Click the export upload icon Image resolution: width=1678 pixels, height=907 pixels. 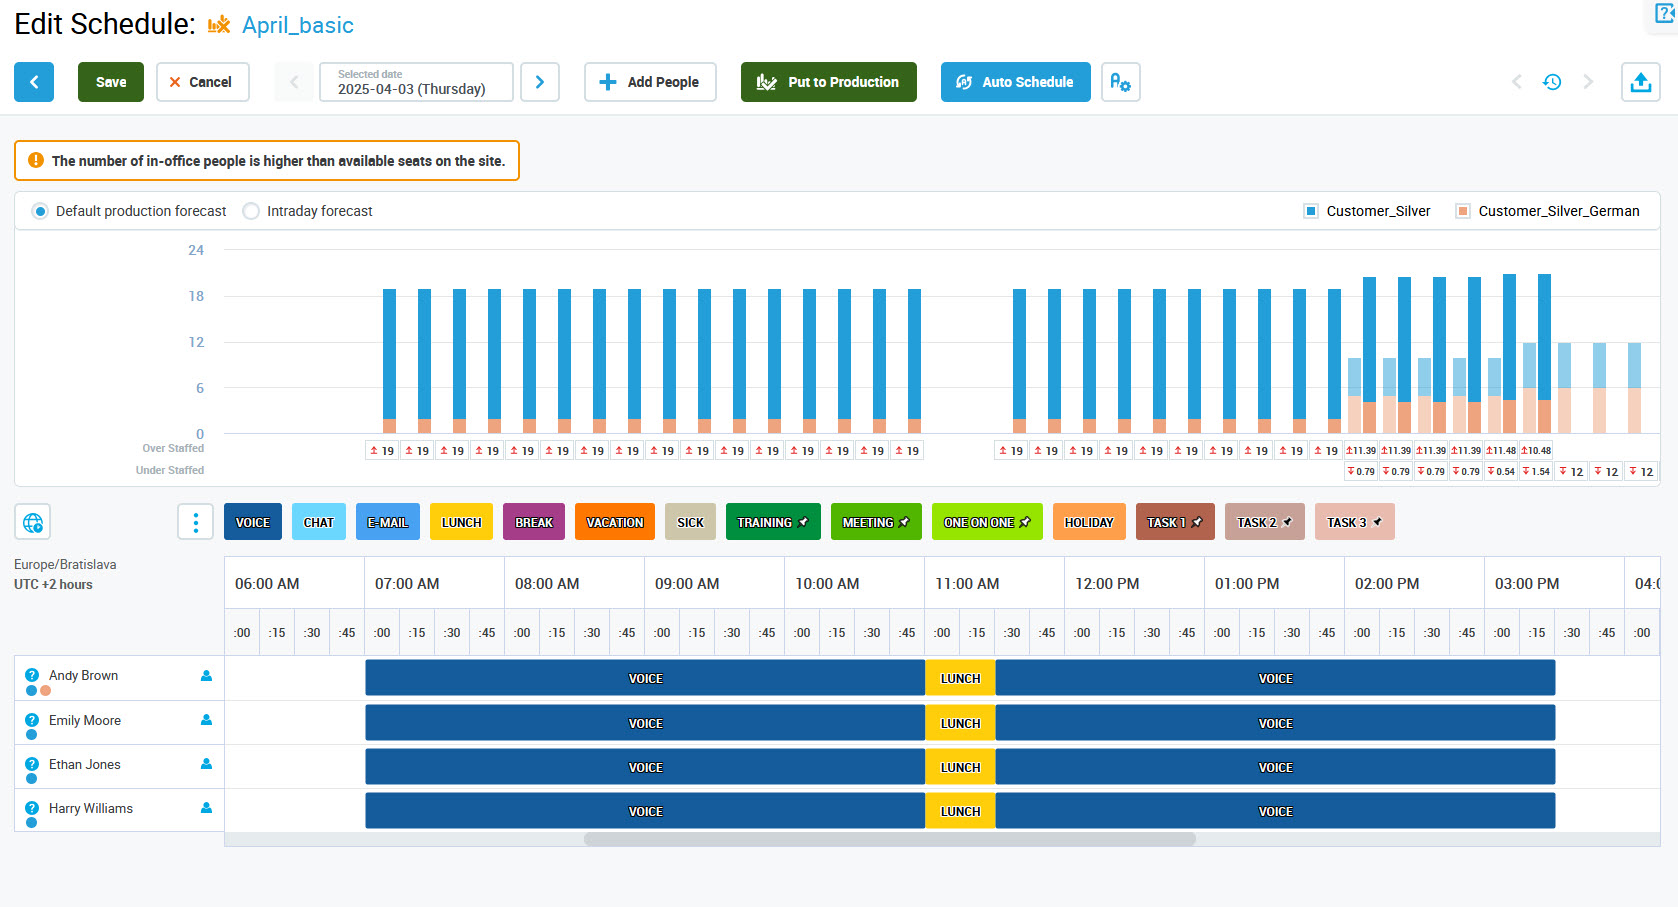pos(1640,82)
